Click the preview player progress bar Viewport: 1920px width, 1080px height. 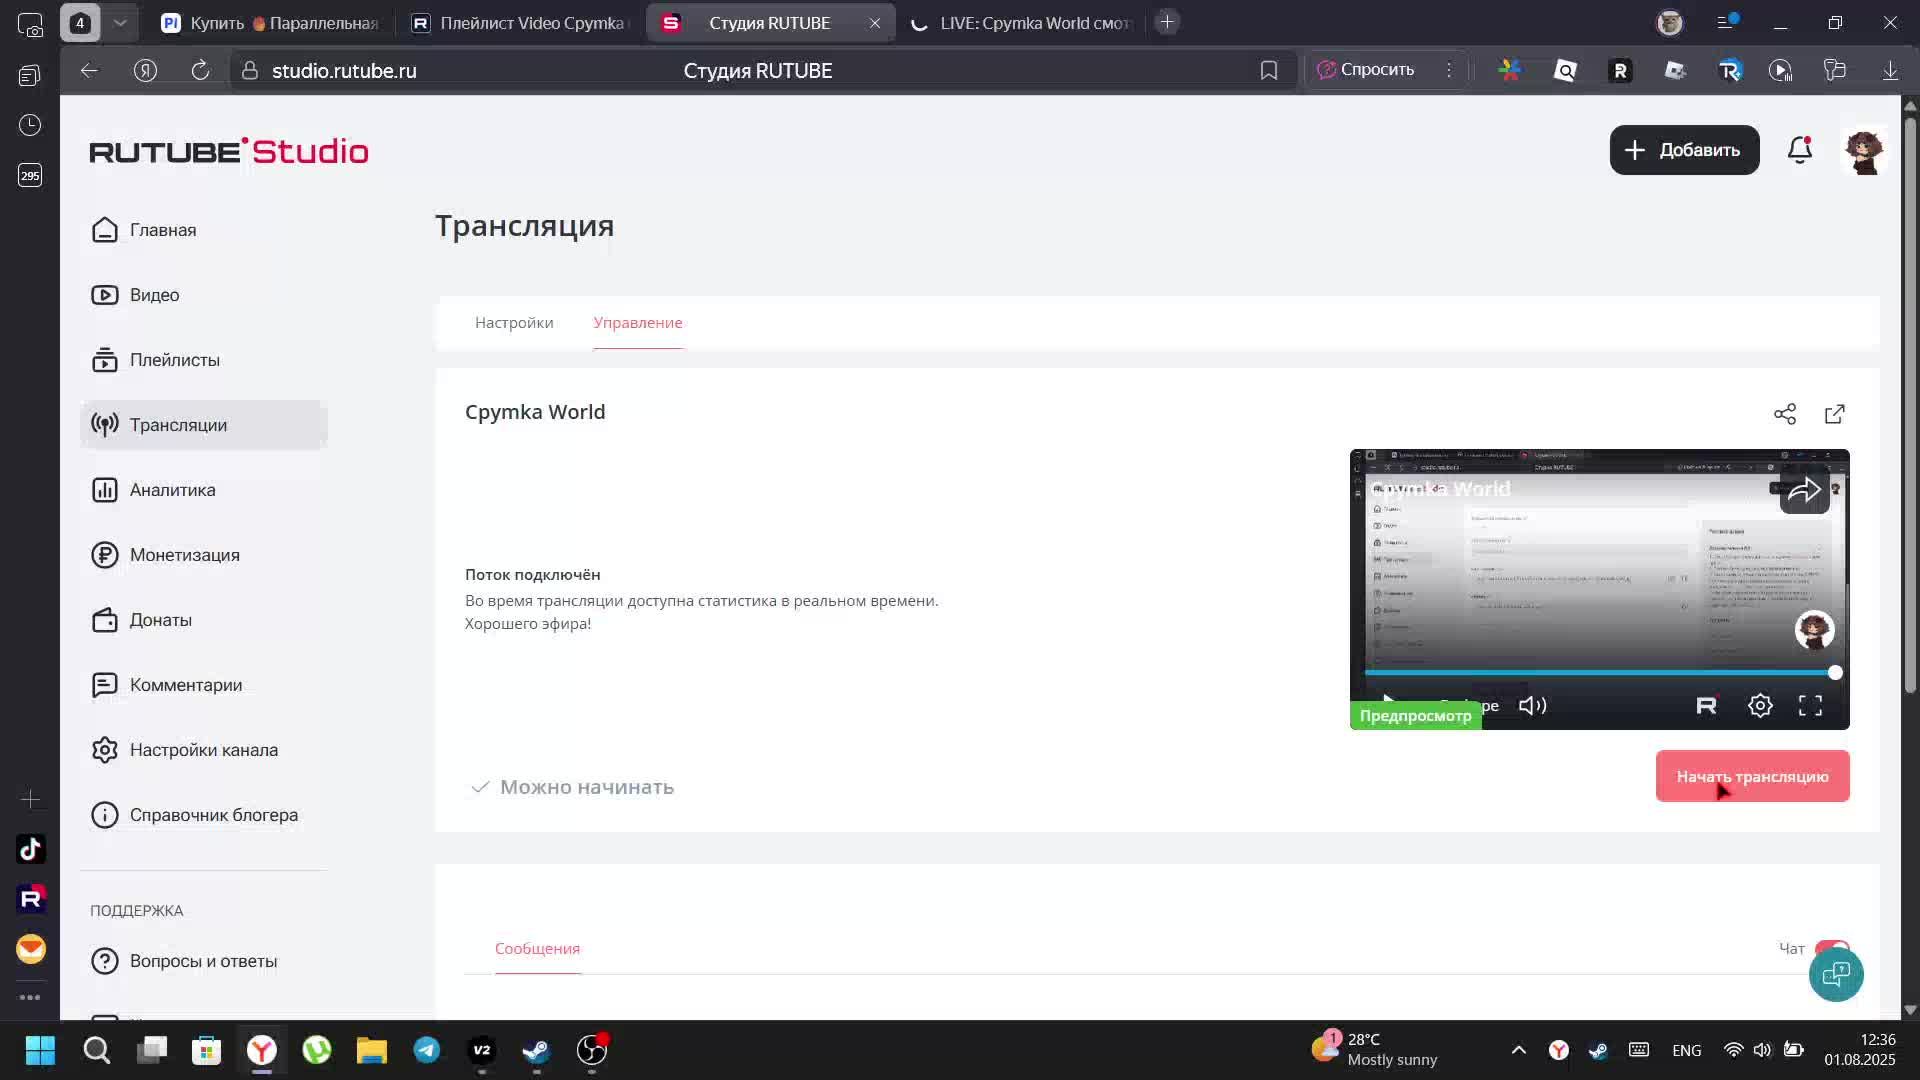coord(1600,673)
